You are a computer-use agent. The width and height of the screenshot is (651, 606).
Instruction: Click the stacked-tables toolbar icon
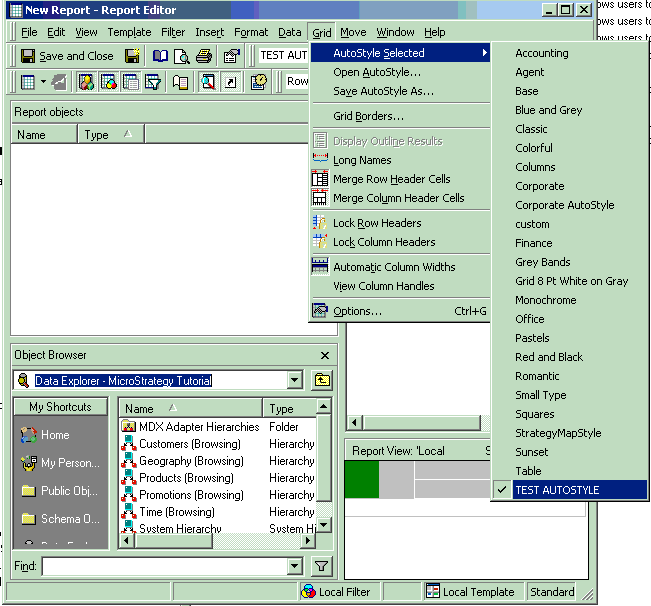click(130, 82)
